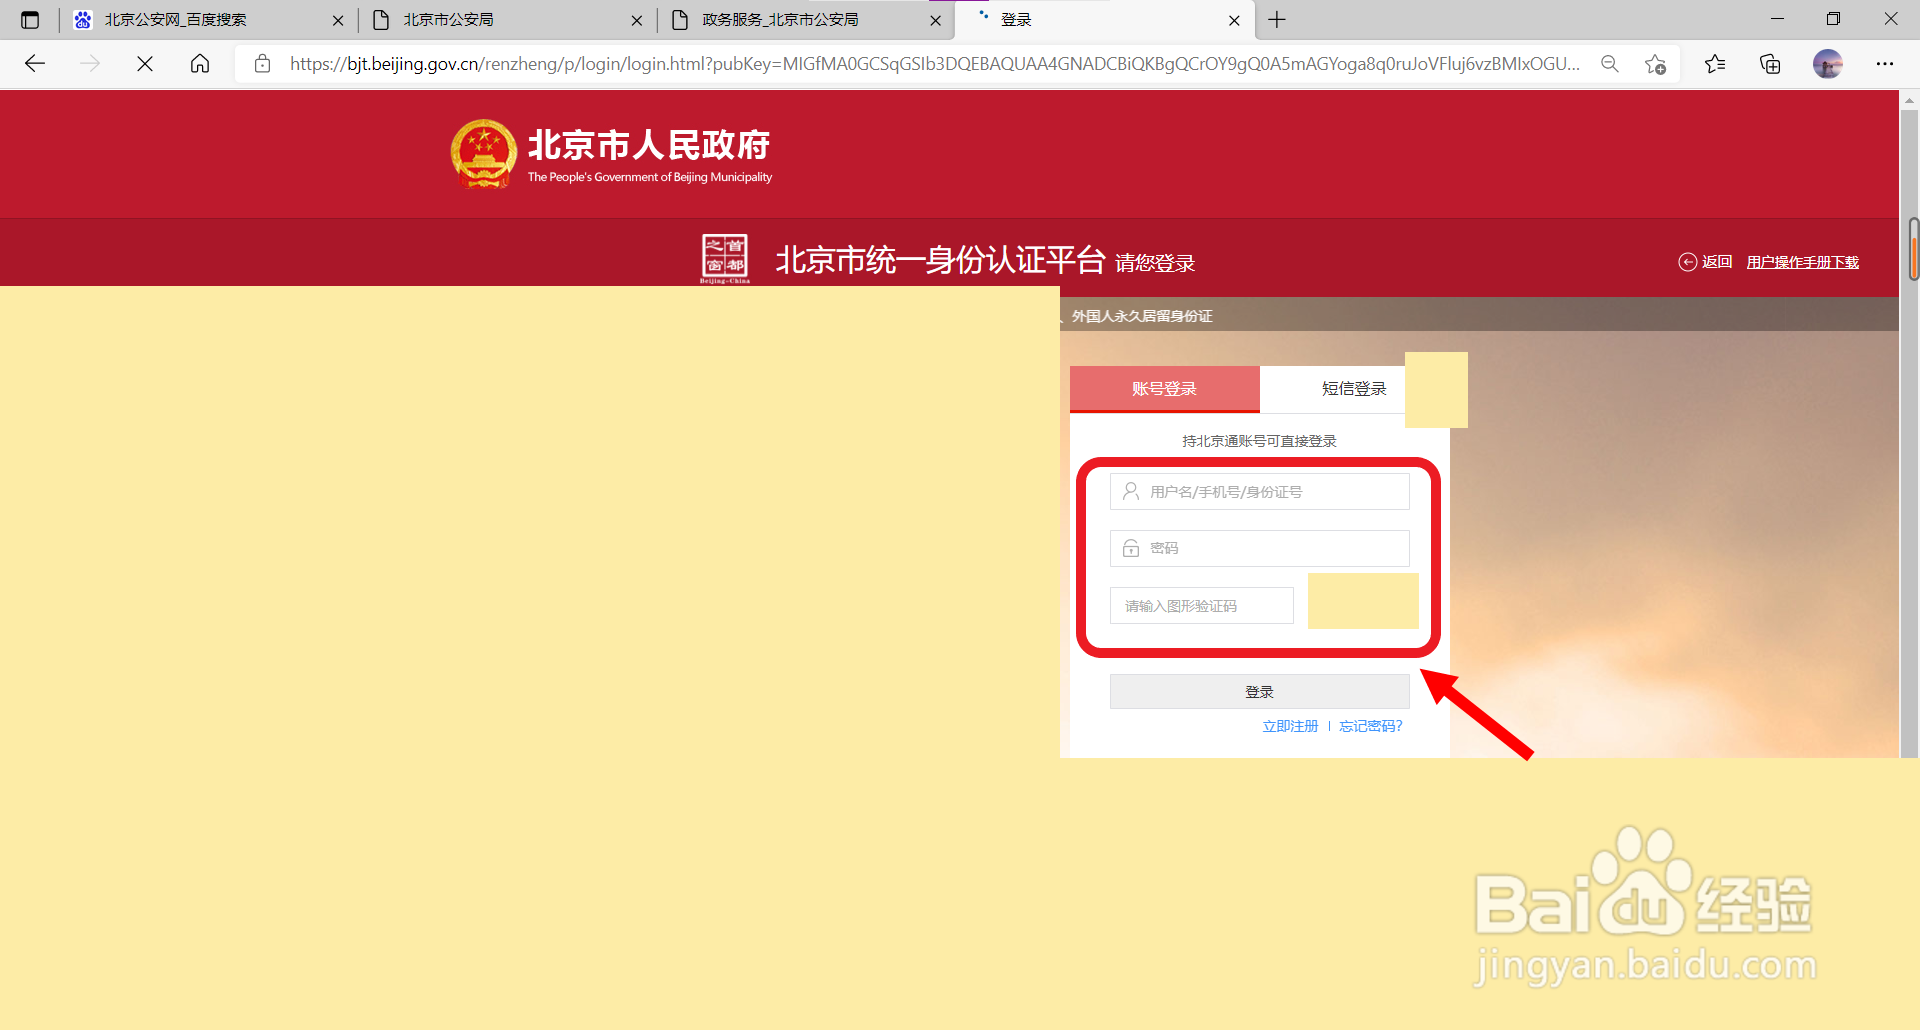Image resolution: width=1920 pixels, height=1030 pixels.
Task: Minimize the browser window
Action: [1777, 19]
